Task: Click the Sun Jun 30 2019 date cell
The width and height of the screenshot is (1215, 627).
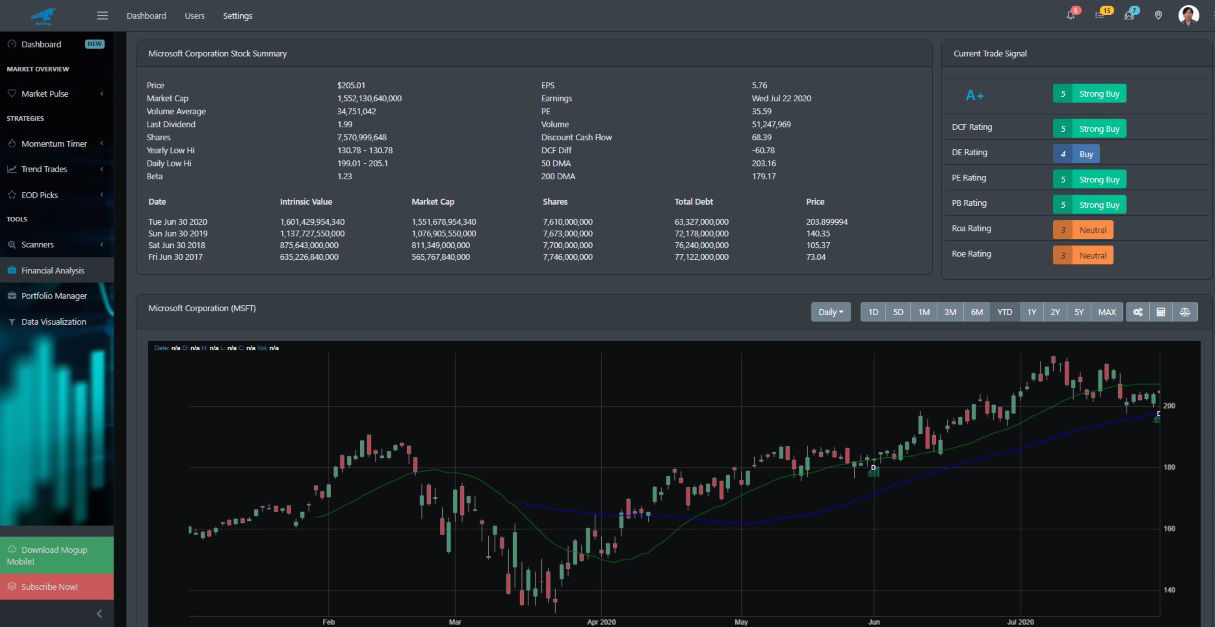Action: click(x=179, y=234)
